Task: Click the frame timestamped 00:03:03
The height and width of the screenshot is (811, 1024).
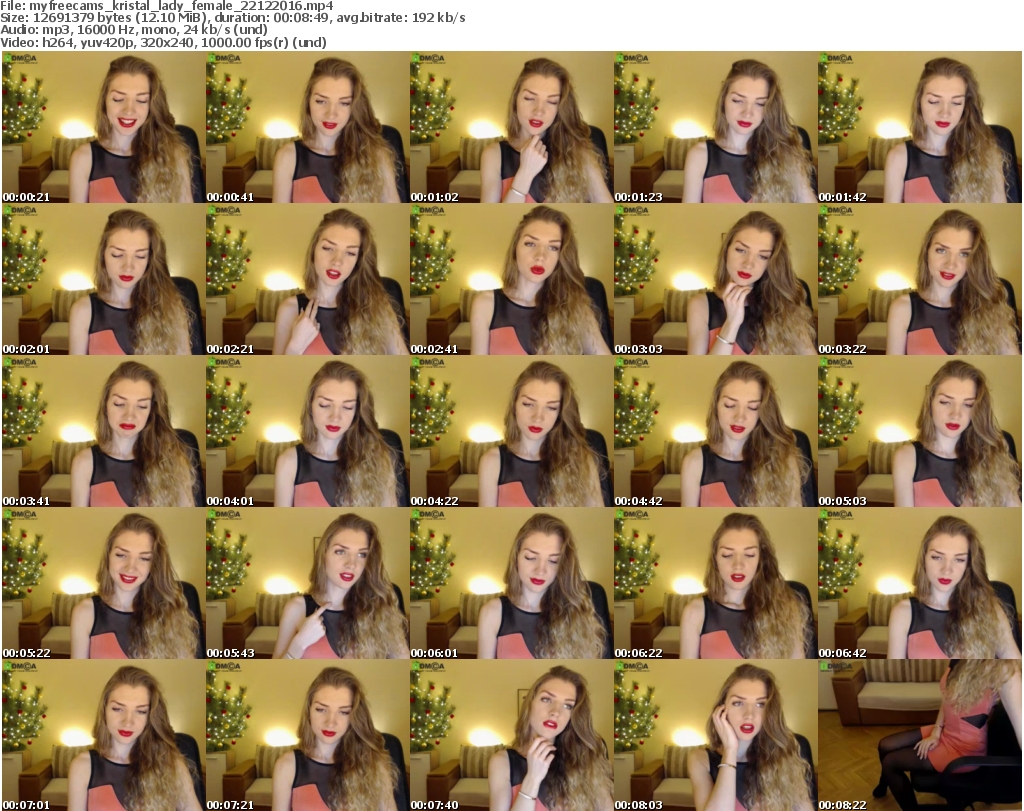Action: [715, 281]
